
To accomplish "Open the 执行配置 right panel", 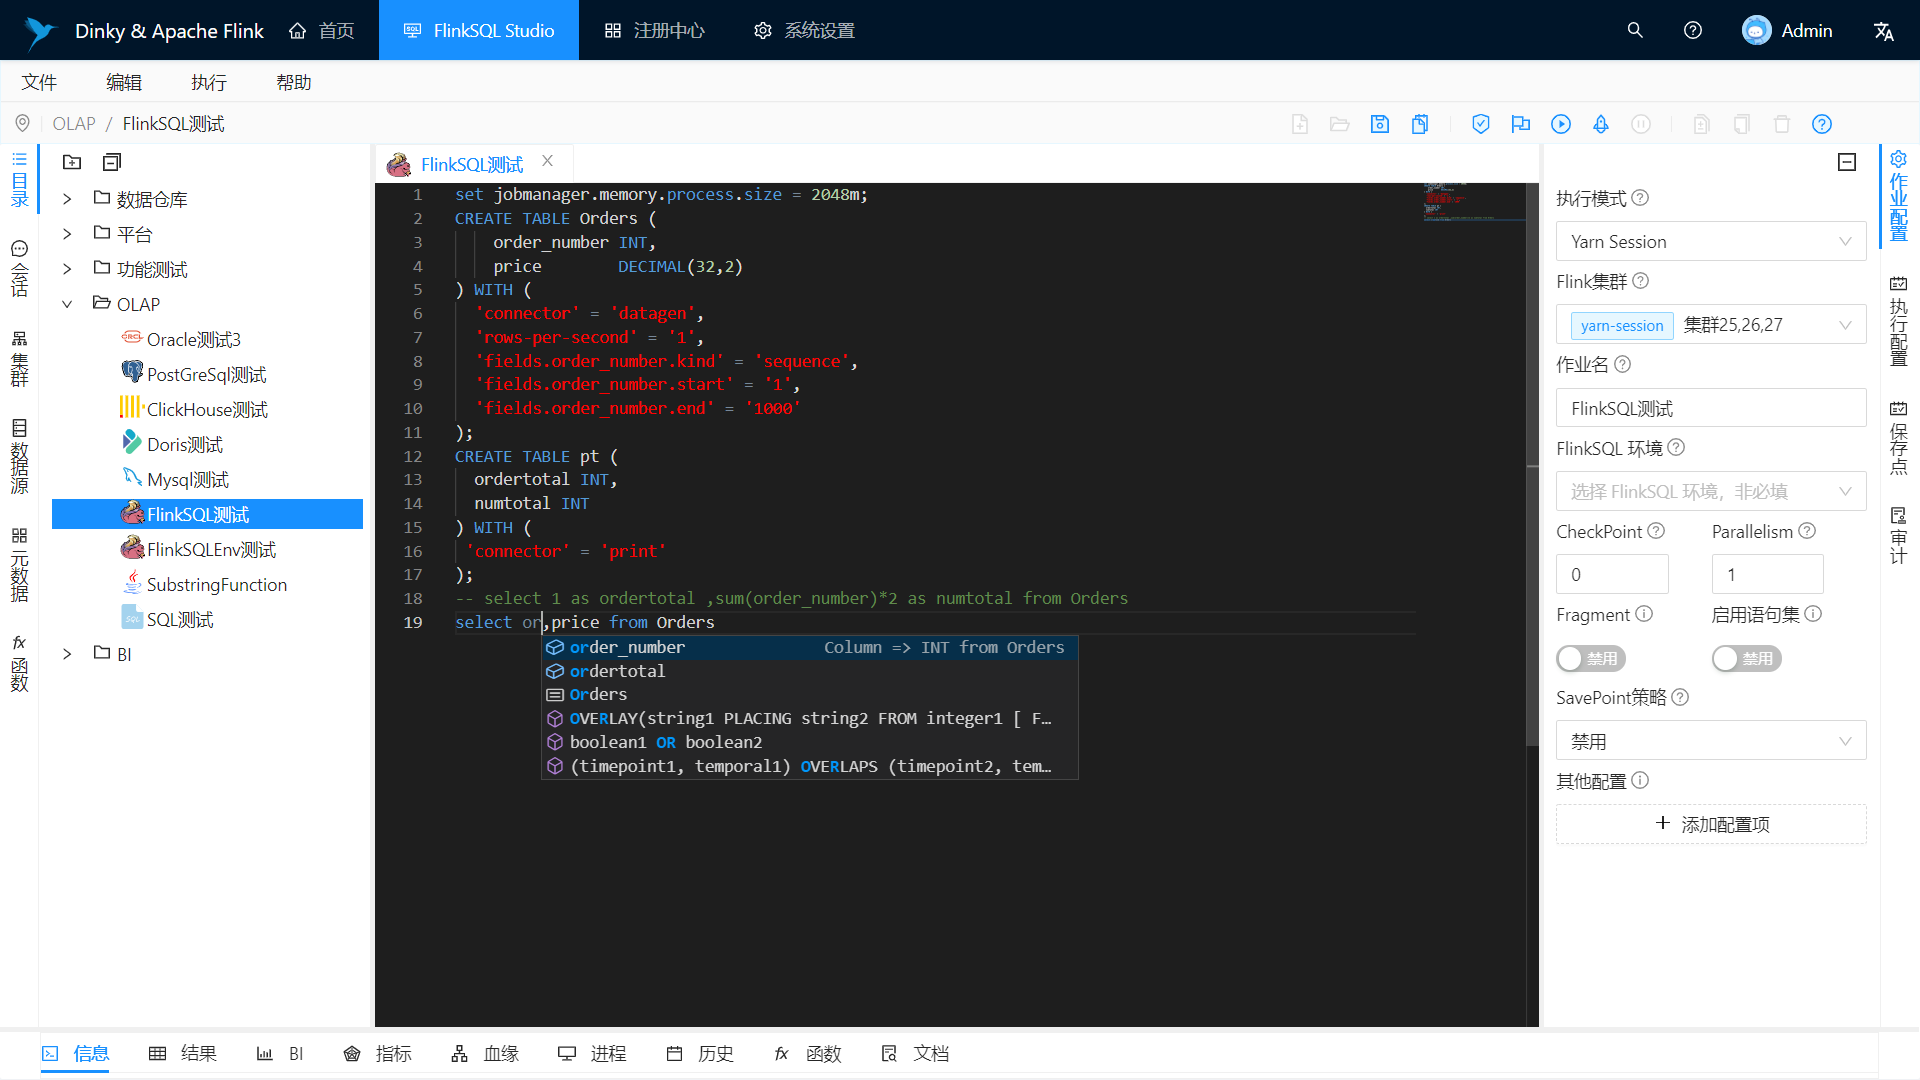I will (1898, 320).
